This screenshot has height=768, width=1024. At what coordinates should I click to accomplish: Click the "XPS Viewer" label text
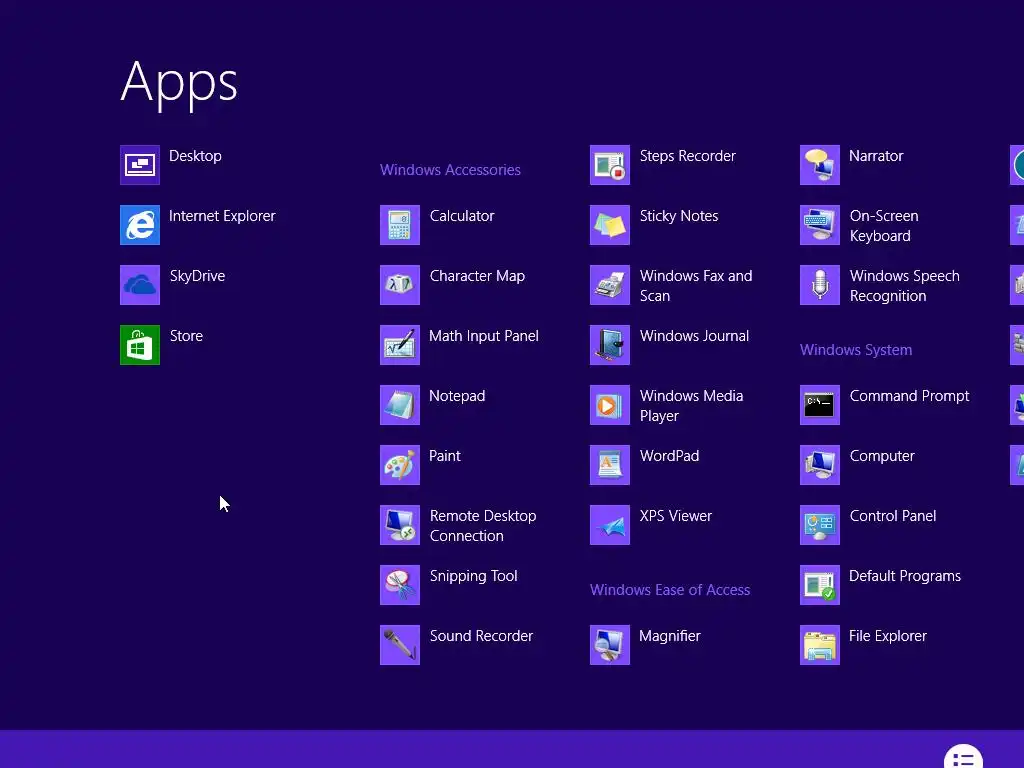point(675,516)
